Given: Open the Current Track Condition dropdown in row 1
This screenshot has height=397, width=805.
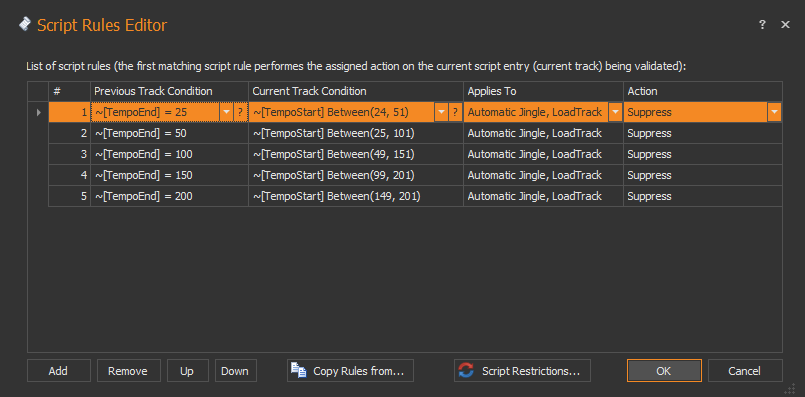Looking at the screenshot, I should coord(441,112).
